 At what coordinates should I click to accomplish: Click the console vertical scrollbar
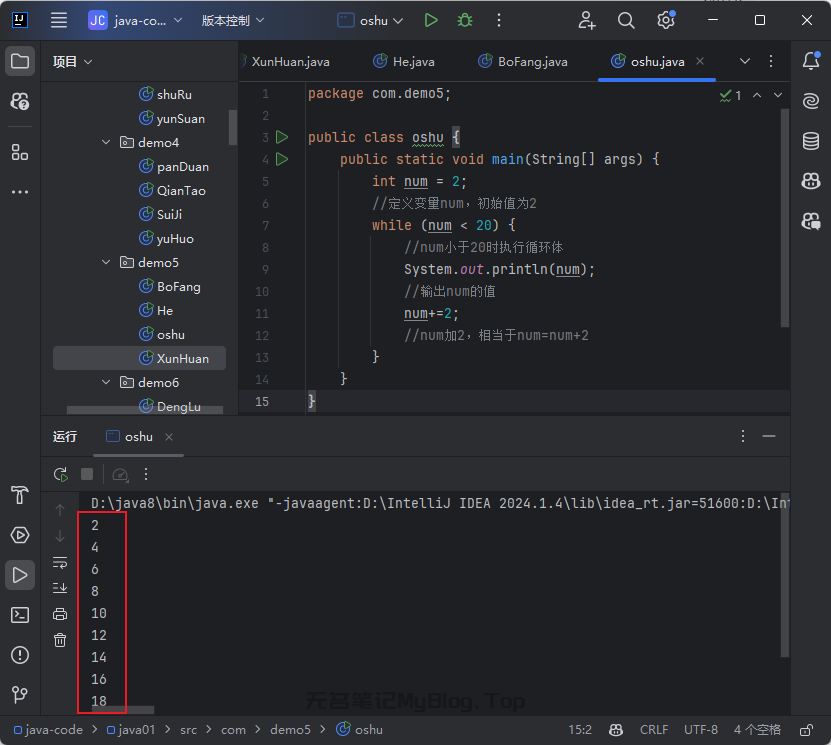[x=785, y=575]
